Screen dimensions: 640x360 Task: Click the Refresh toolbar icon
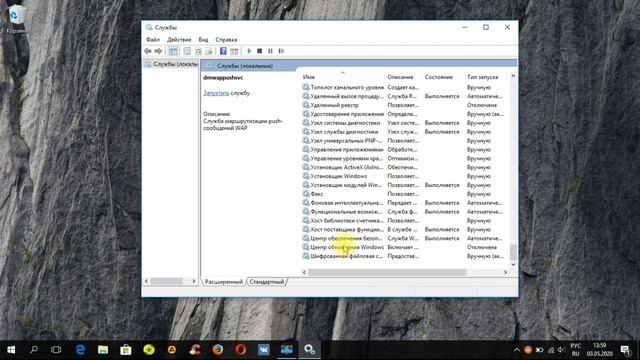(x=198, y=51)
